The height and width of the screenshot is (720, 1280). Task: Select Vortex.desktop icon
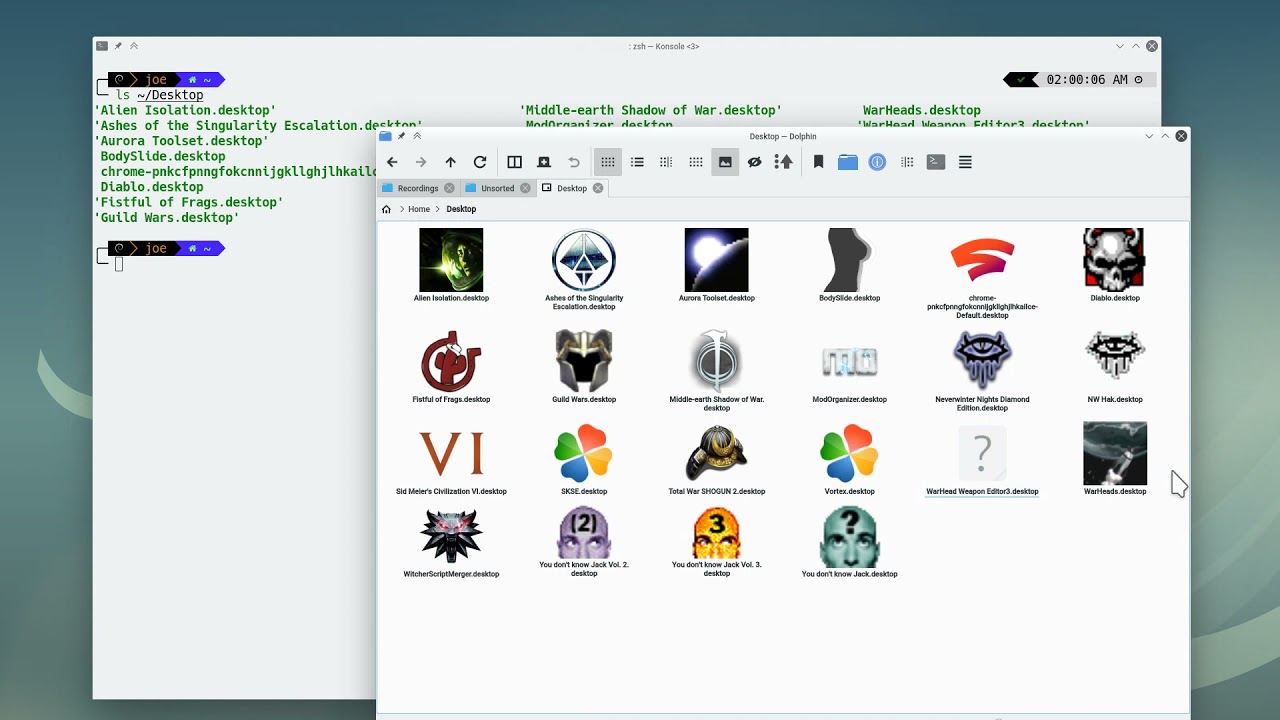point(849,453)
